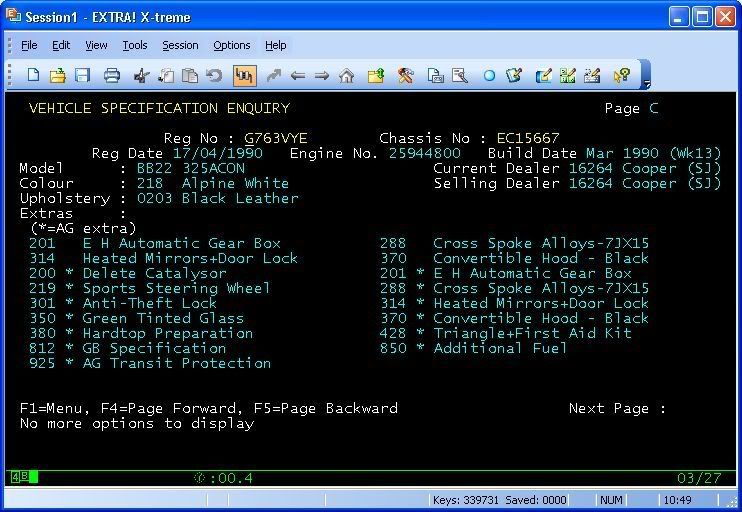Screen dimensions: 742x512
Task: Print the screen with the printer icon
Action: point(112,75)
